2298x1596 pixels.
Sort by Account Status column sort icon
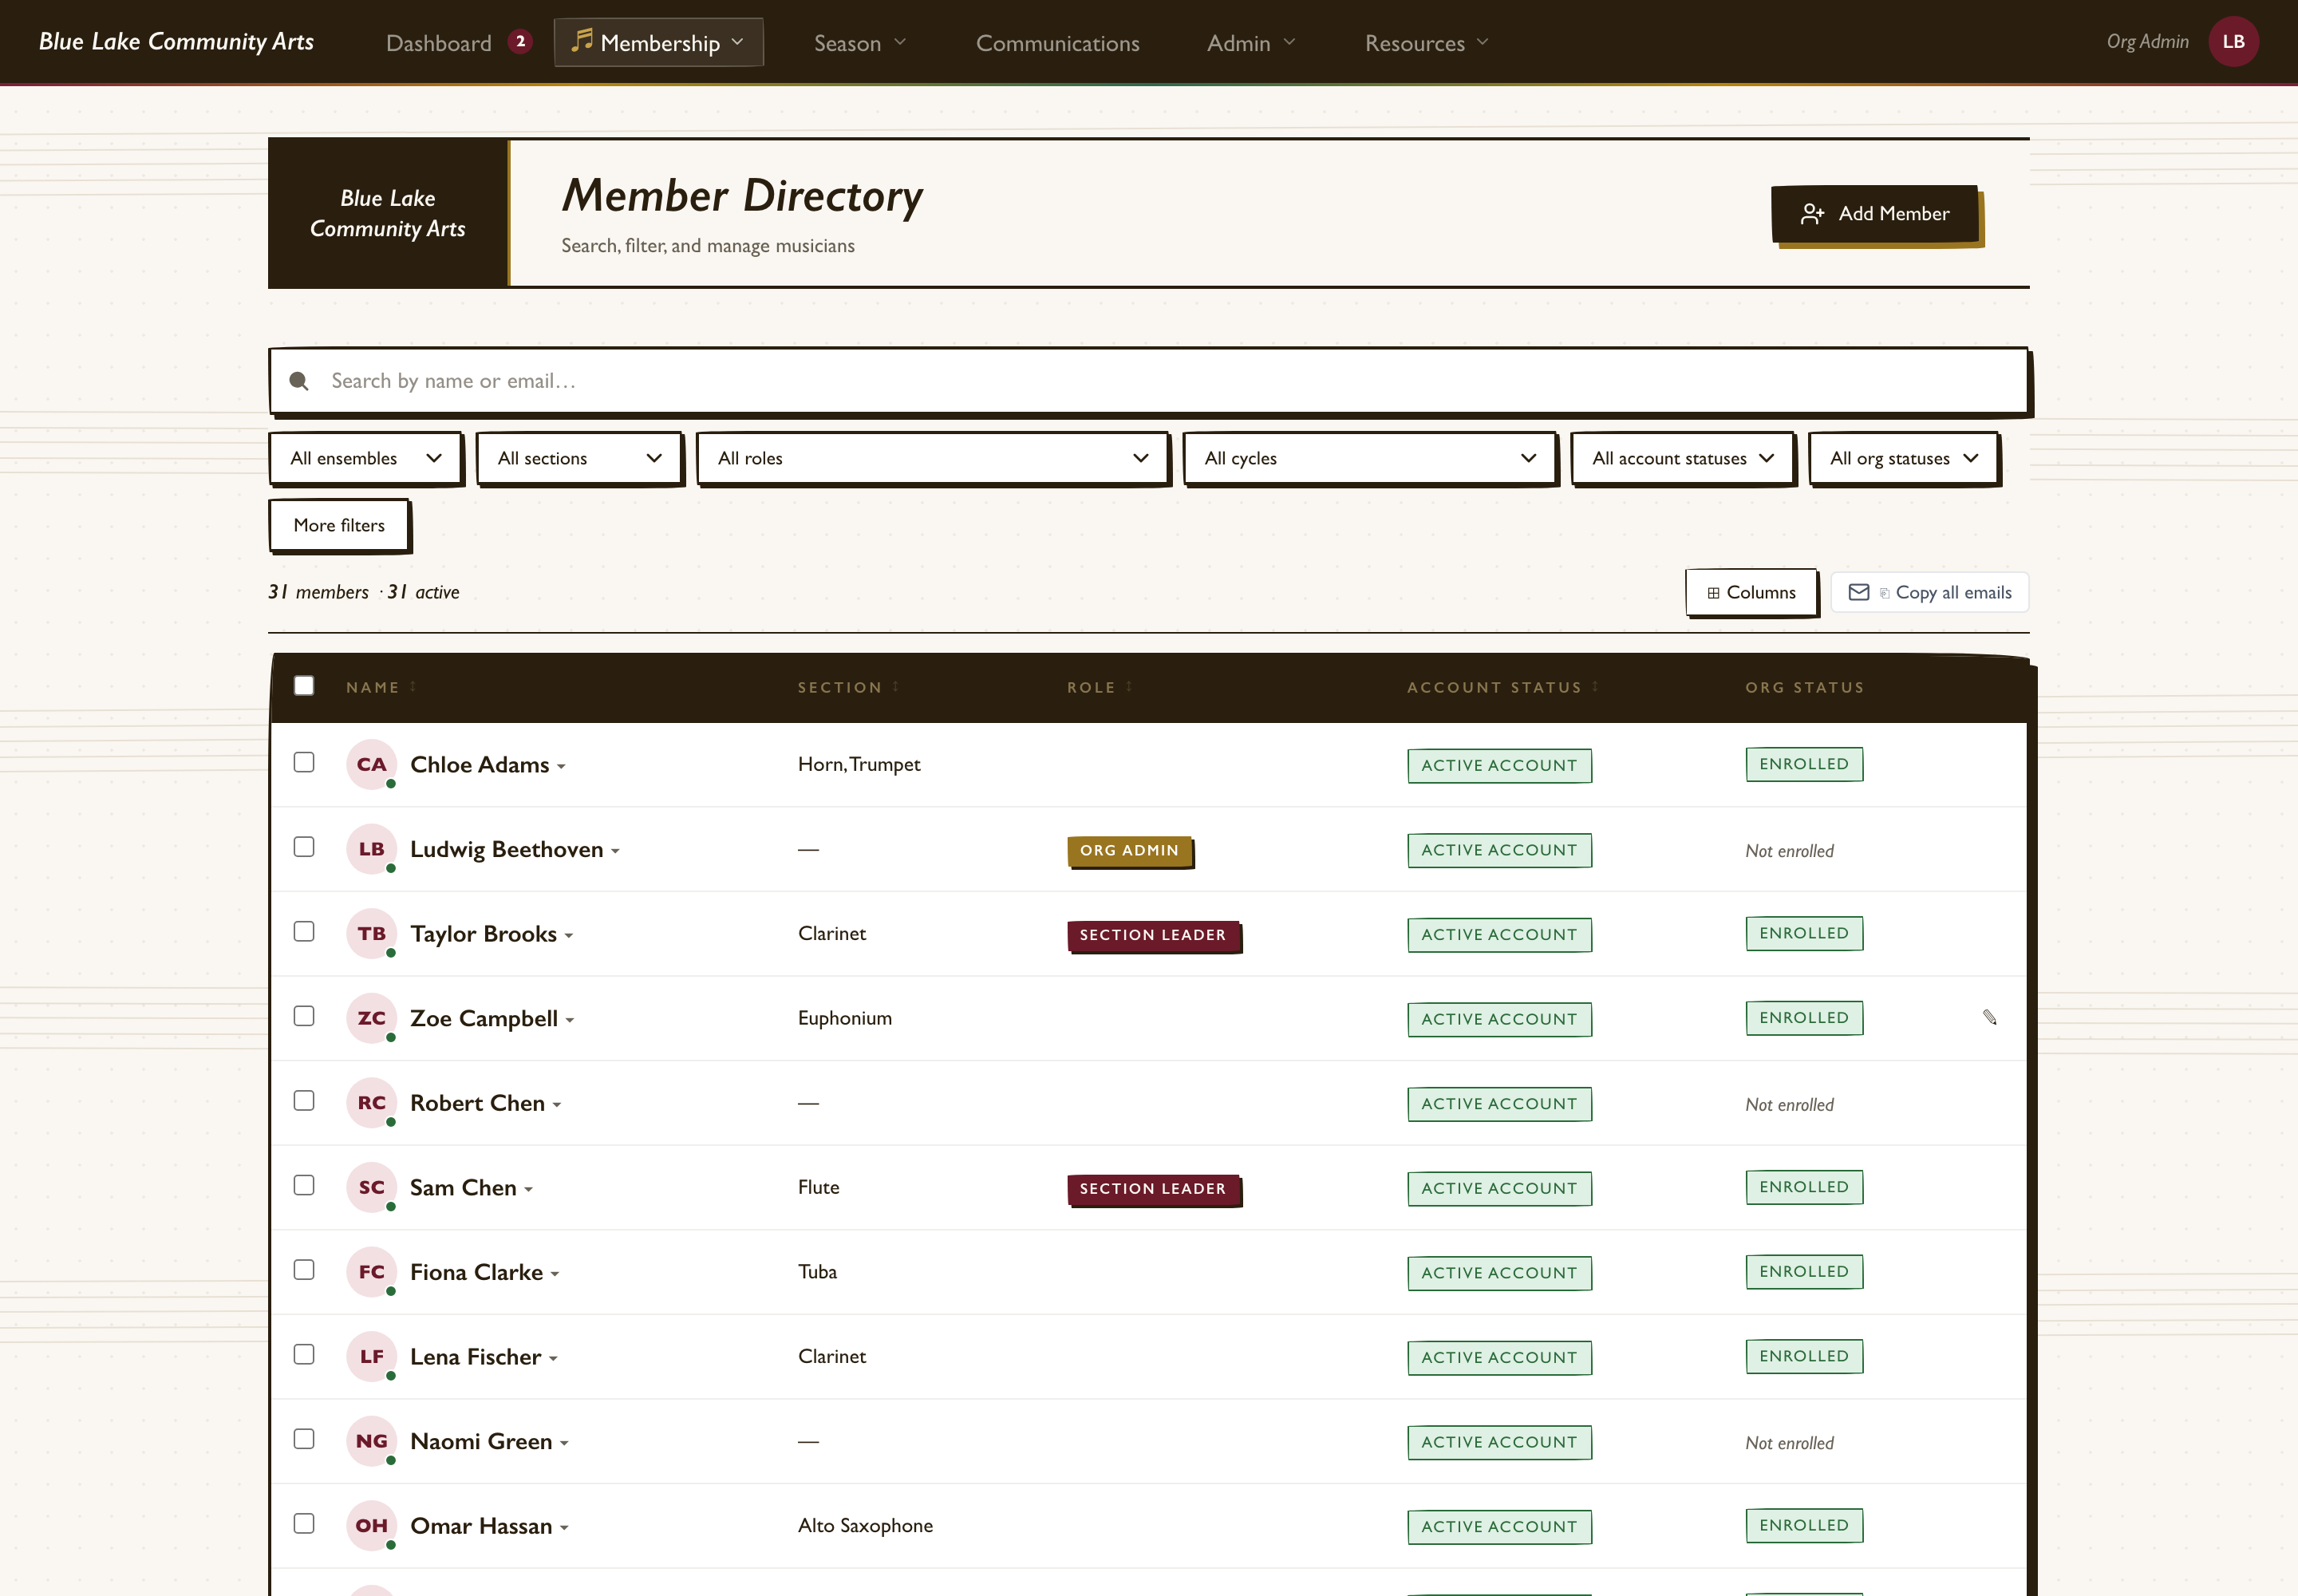pos(1595,687)
